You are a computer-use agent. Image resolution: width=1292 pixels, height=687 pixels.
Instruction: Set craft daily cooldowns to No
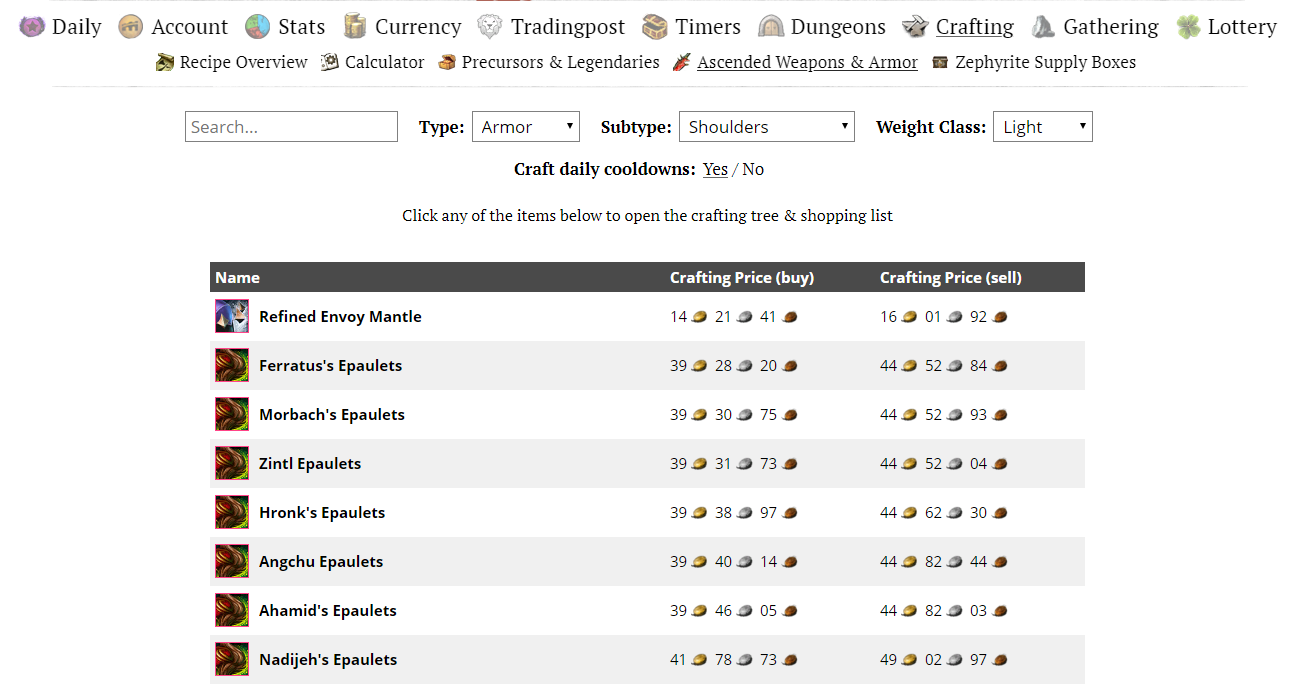[x=753, y=170]
